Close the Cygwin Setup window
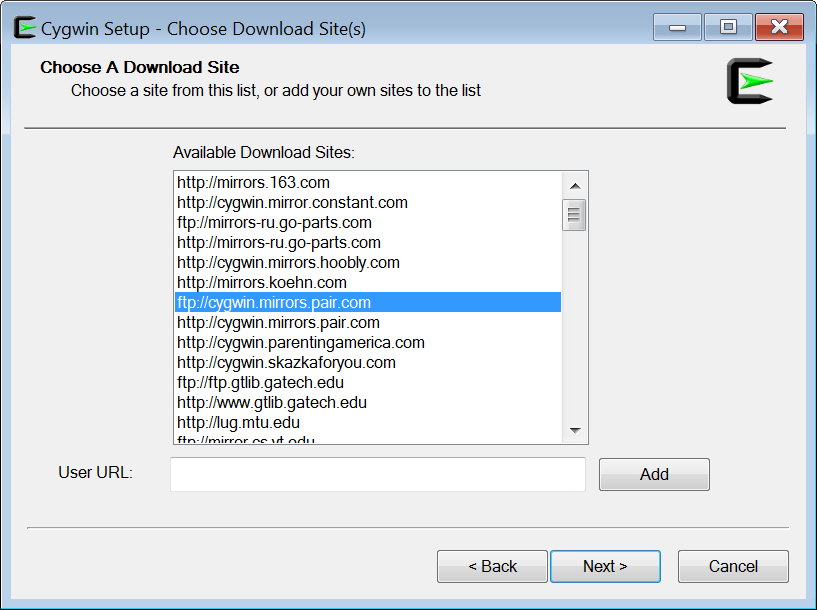This screenshot has width=817, height=610. (x=779, y=27)
